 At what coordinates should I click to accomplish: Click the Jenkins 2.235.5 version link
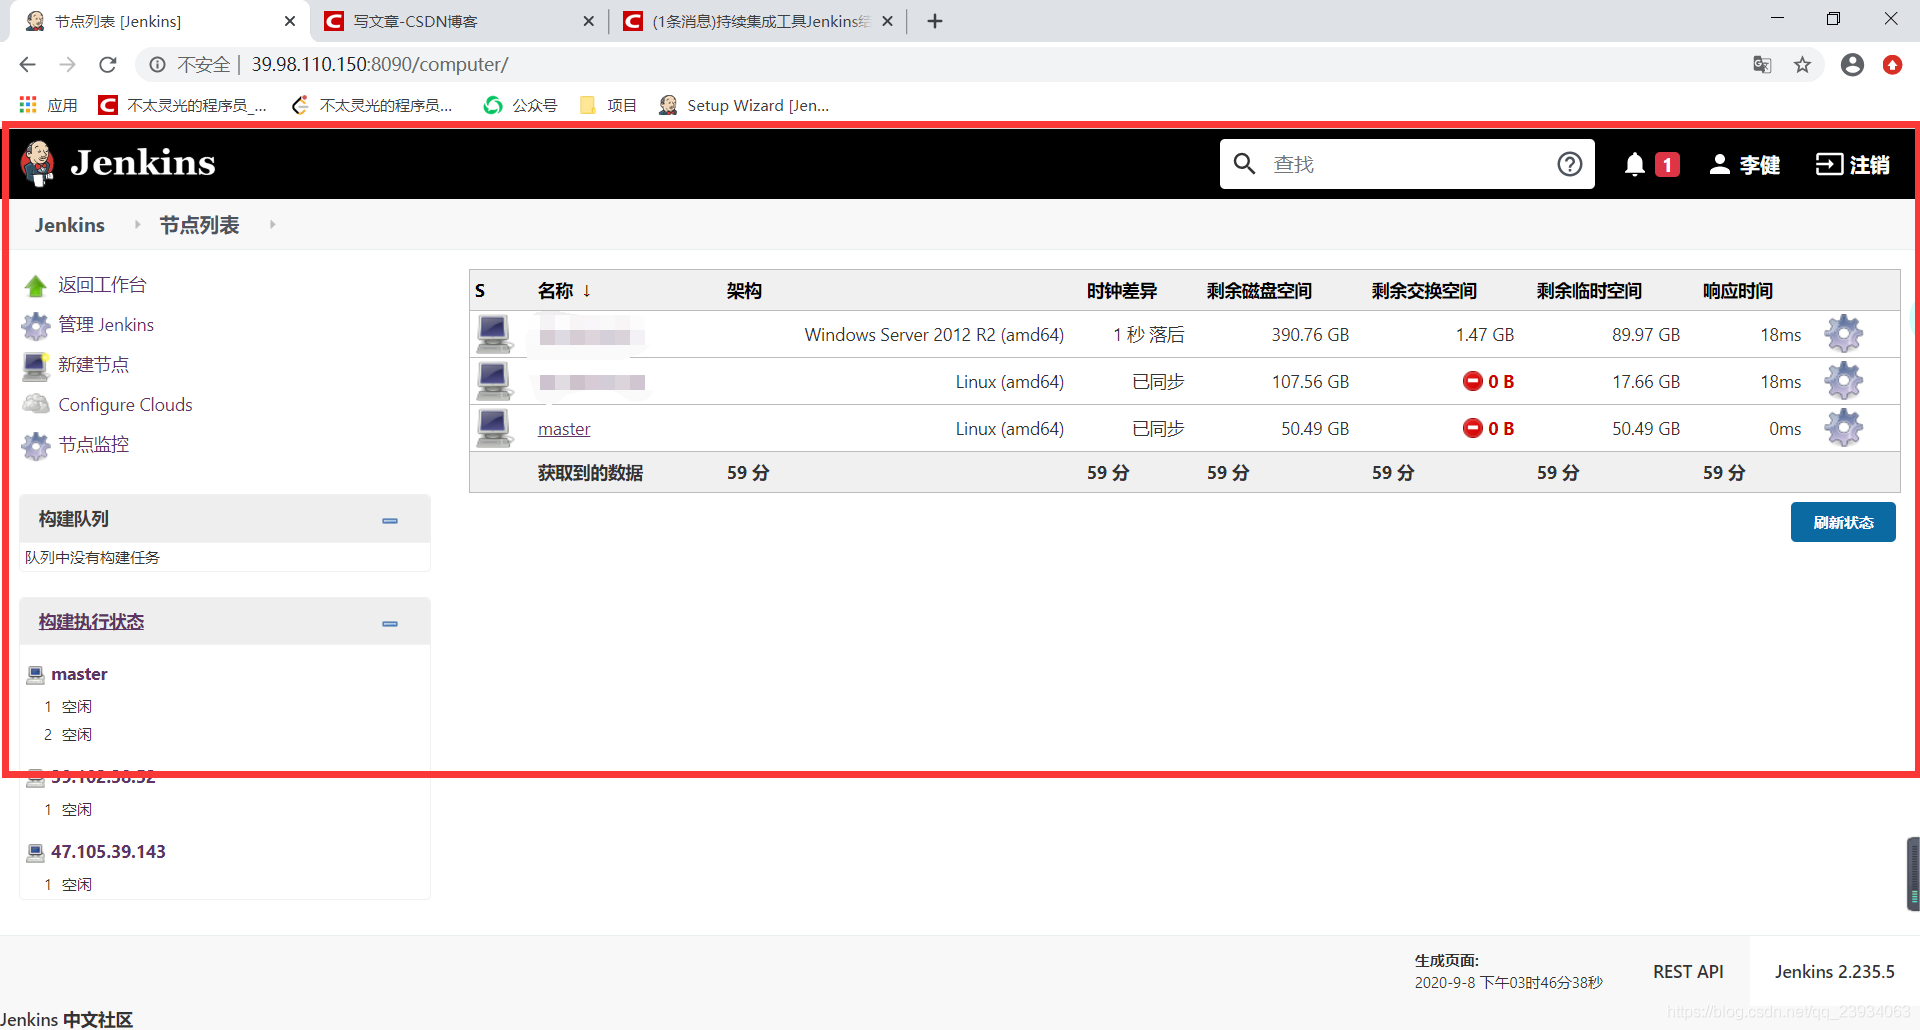coord(1835,972)
